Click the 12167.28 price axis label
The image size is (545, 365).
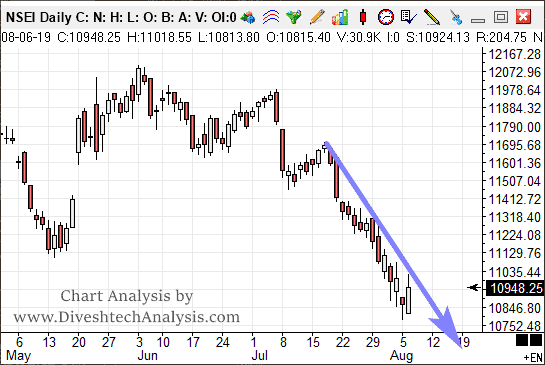click(515, 55)
